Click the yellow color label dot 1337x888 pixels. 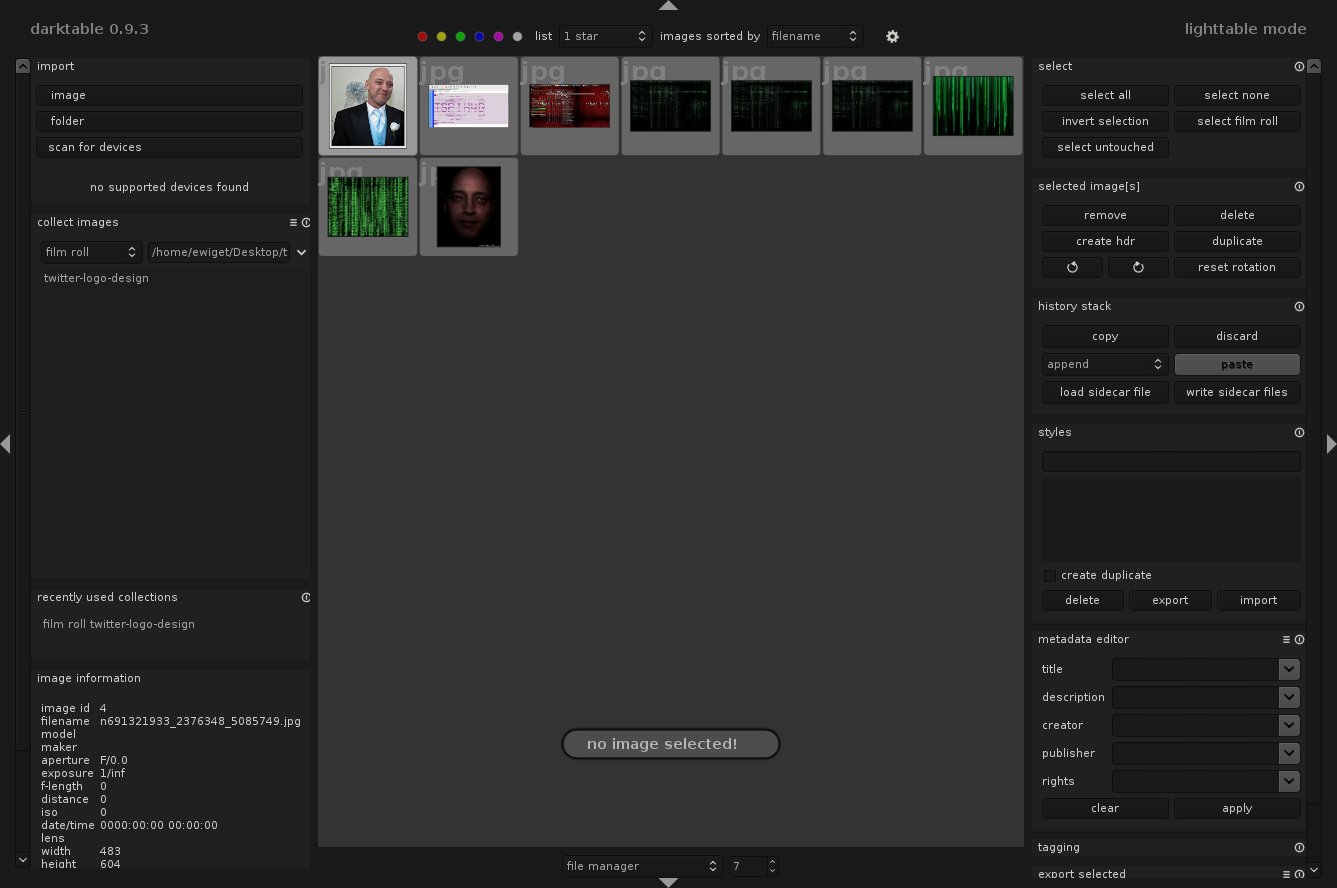(x=441, y=36)
